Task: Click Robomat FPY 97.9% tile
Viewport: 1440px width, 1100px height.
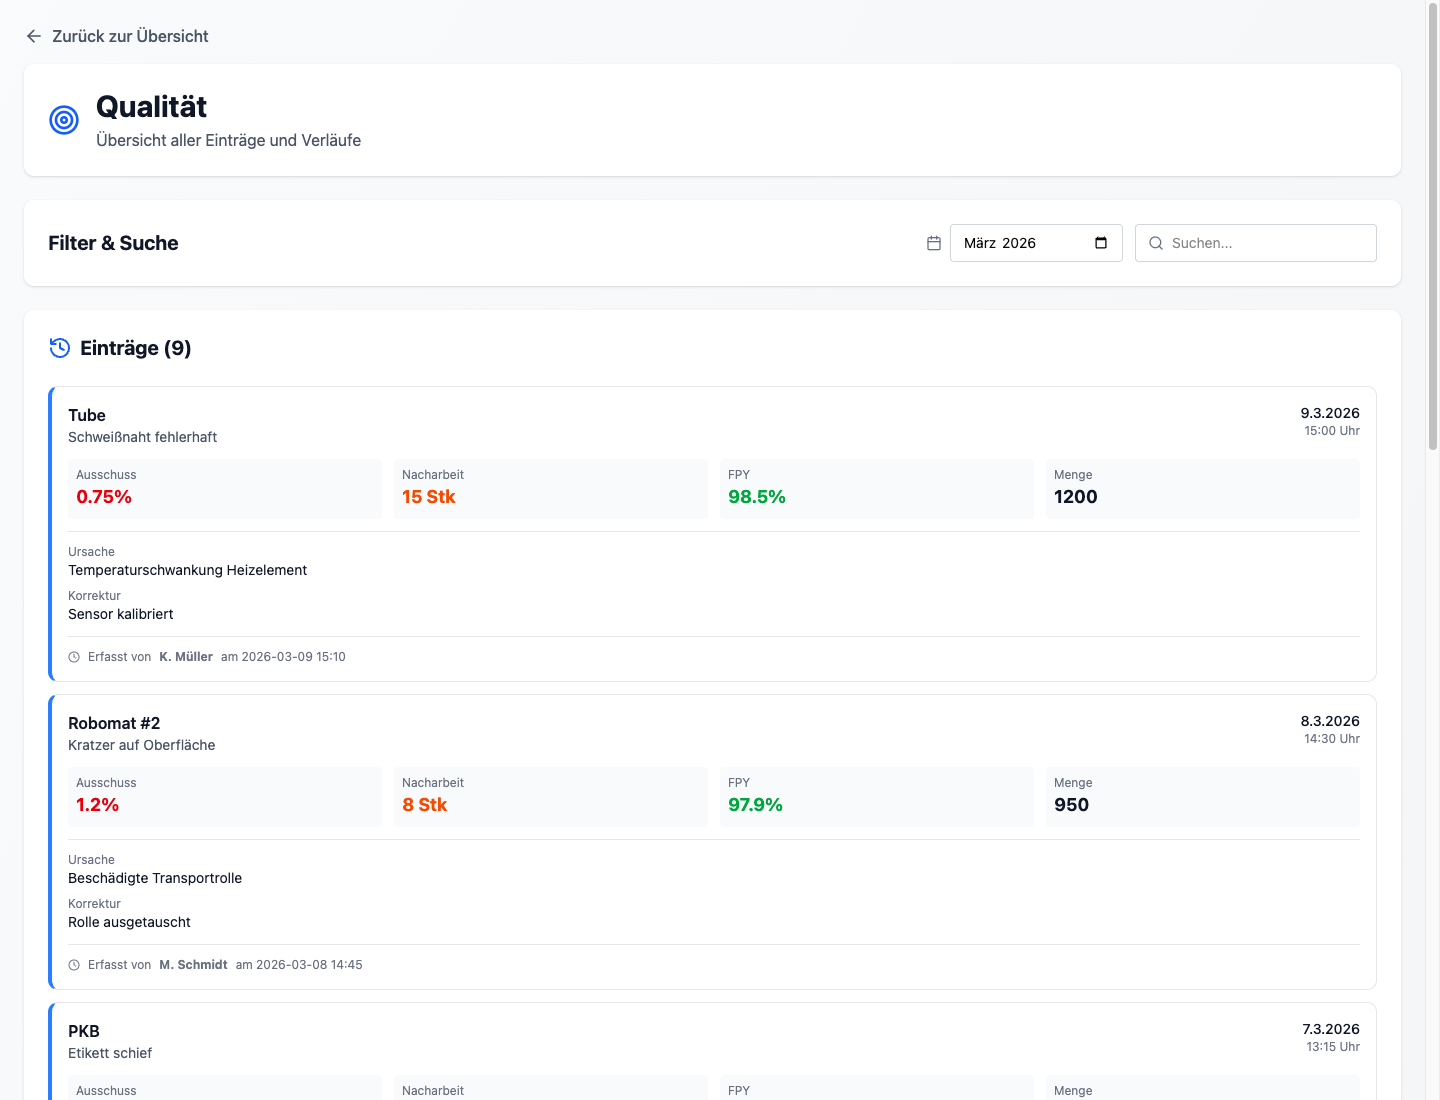Action: 876,796
